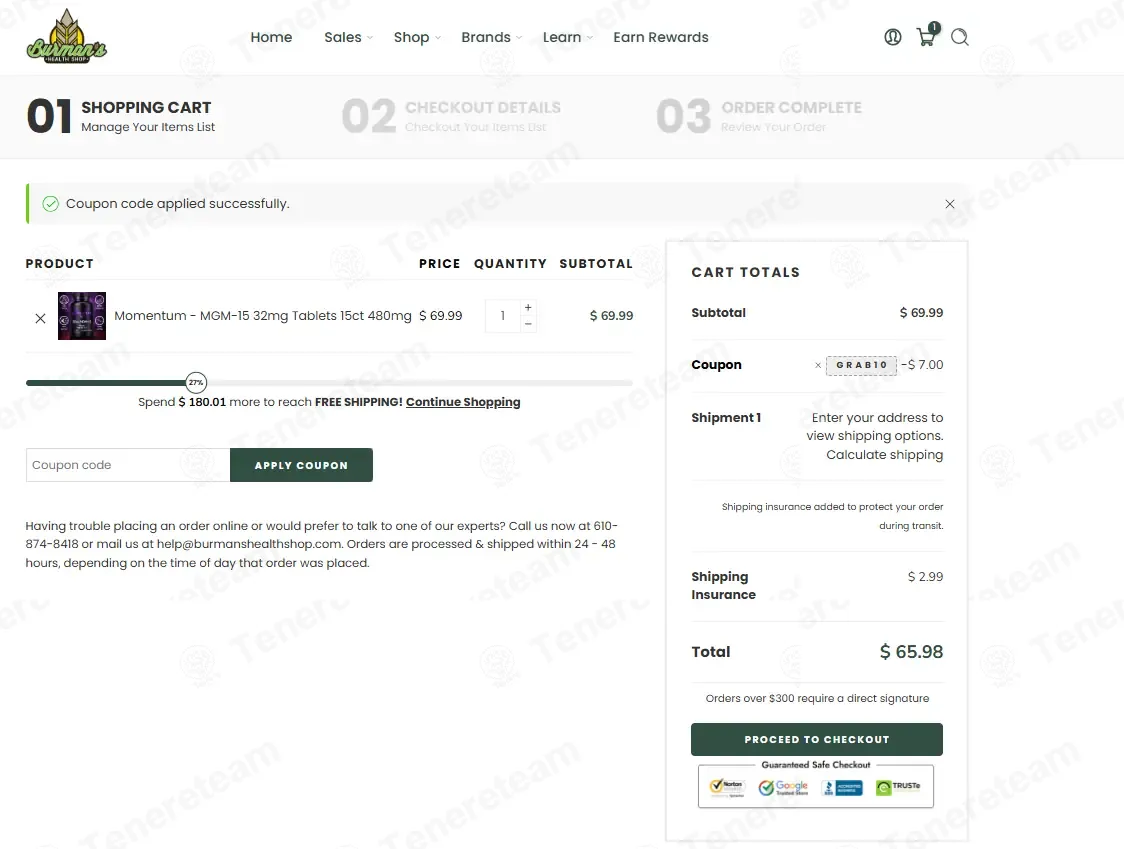This screenshot has width=1124, height=849.
Task: Select the Shopping Cart step
Action: [120, 116]
